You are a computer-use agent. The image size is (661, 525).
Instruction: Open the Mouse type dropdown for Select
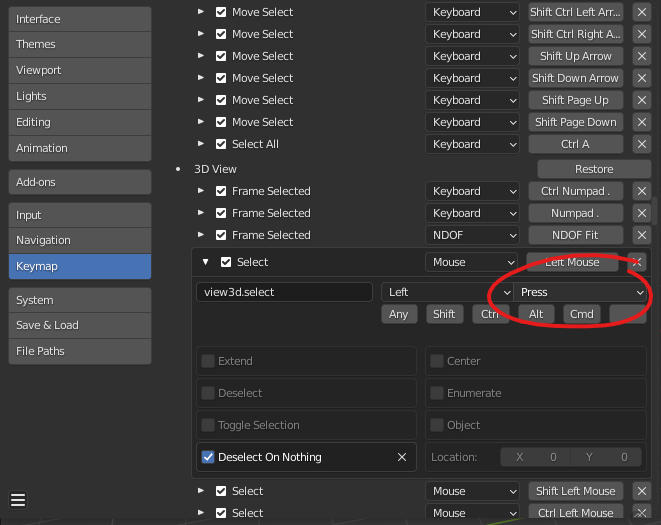(x=472, y=262)
